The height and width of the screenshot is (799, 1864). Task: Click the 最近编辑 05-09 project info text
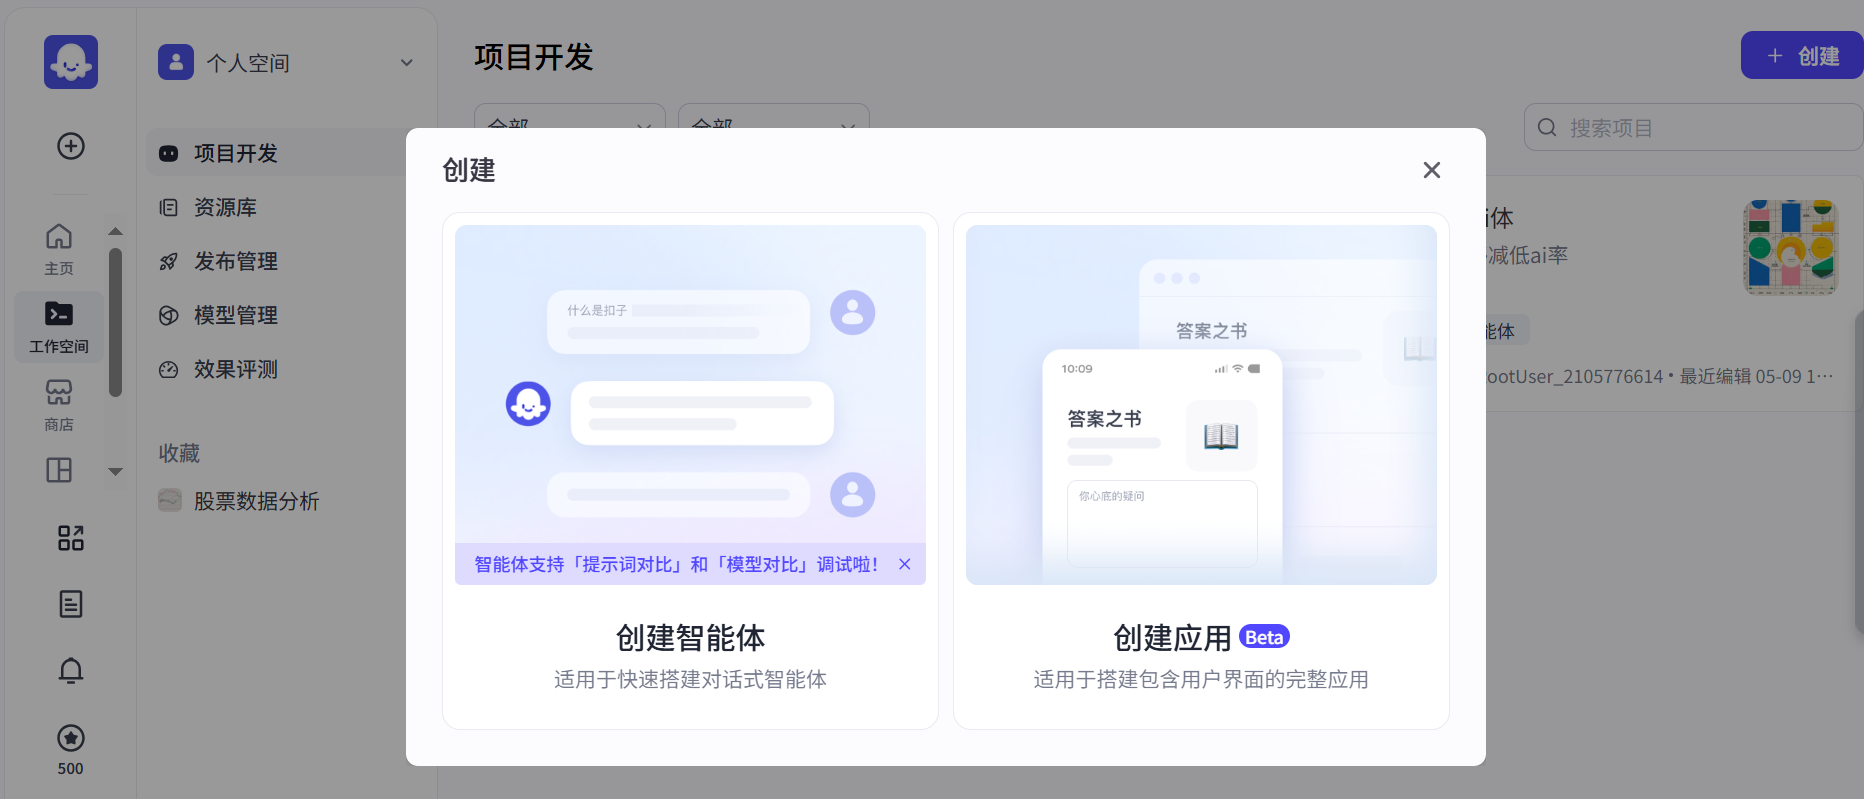coord(1756,377)
